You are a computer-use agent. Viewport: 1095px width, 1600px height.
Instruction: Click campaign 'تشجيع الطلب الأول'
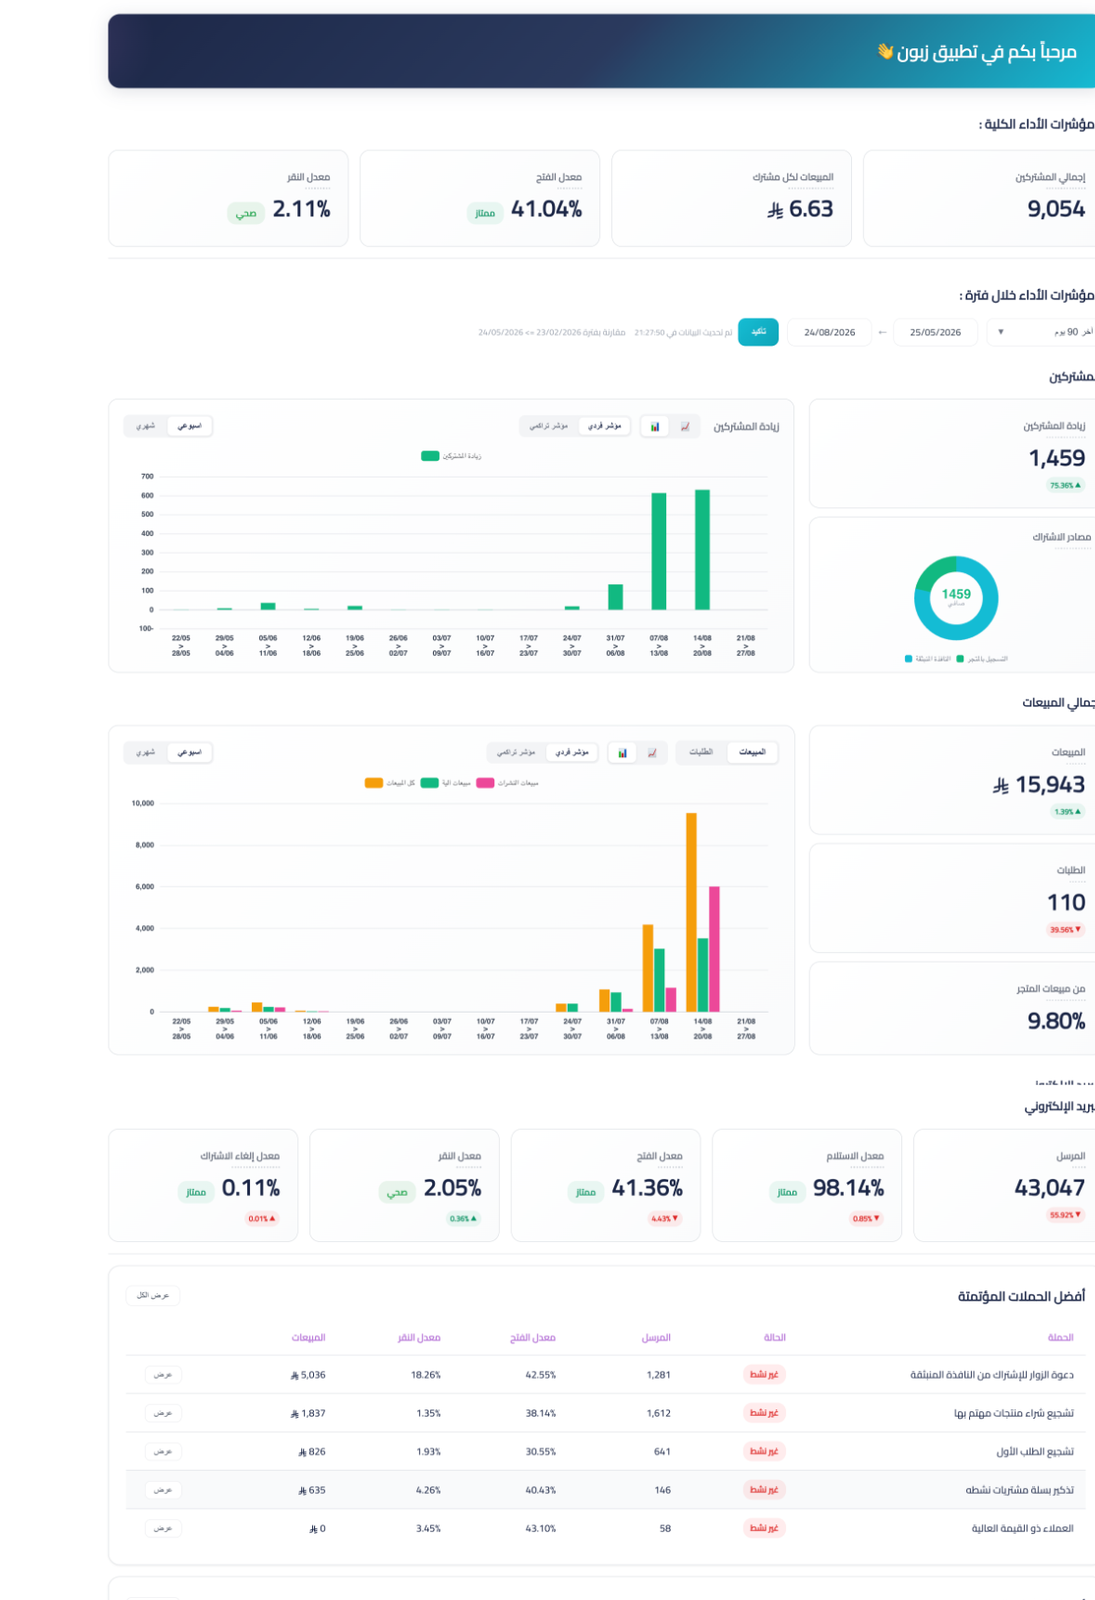click(x=1034, y=1452)
